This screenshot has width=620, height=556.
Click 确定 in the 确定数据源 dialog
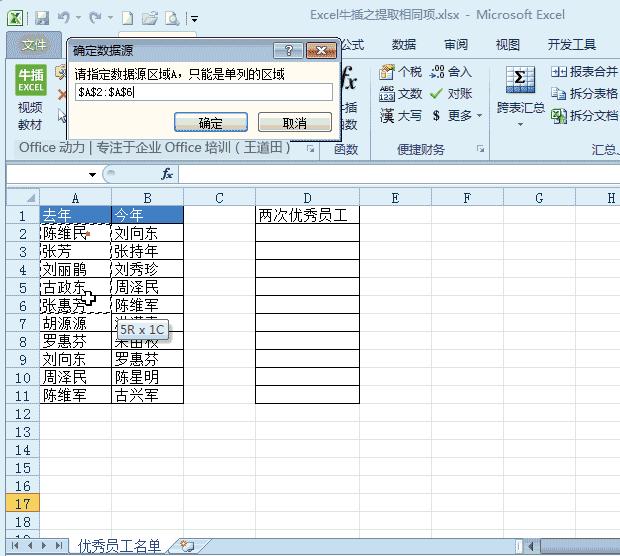click(211, 122)
